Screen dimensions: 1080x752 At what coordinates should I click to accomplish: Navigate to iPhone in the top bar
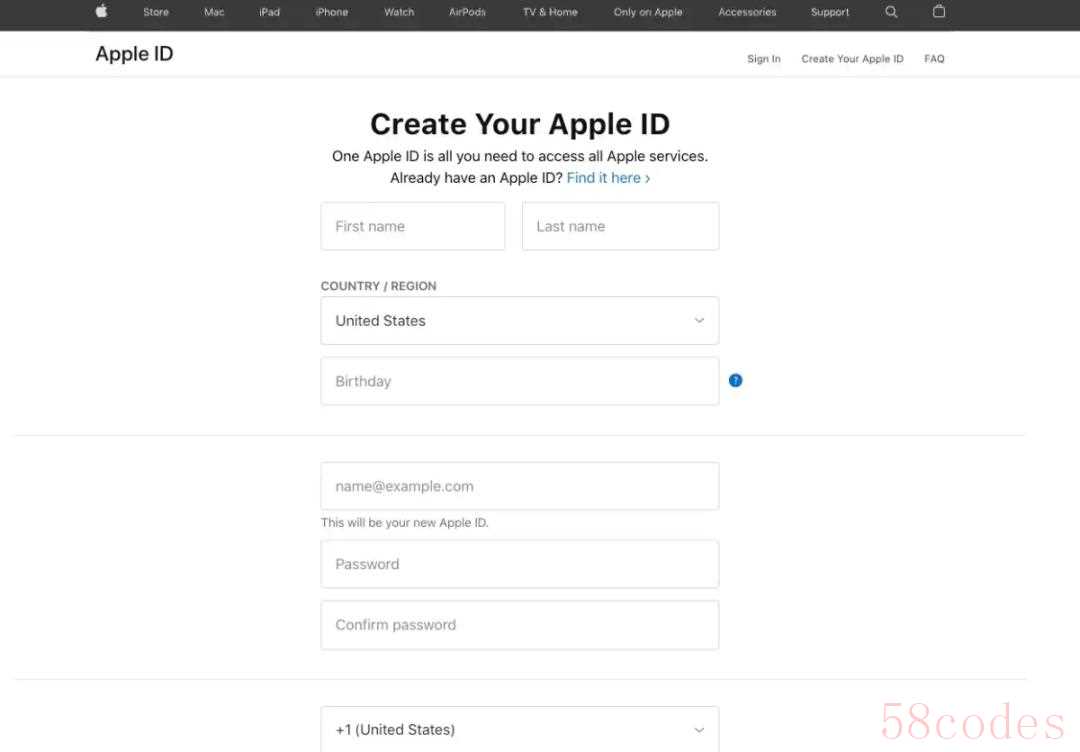click(x=331, y=12)
